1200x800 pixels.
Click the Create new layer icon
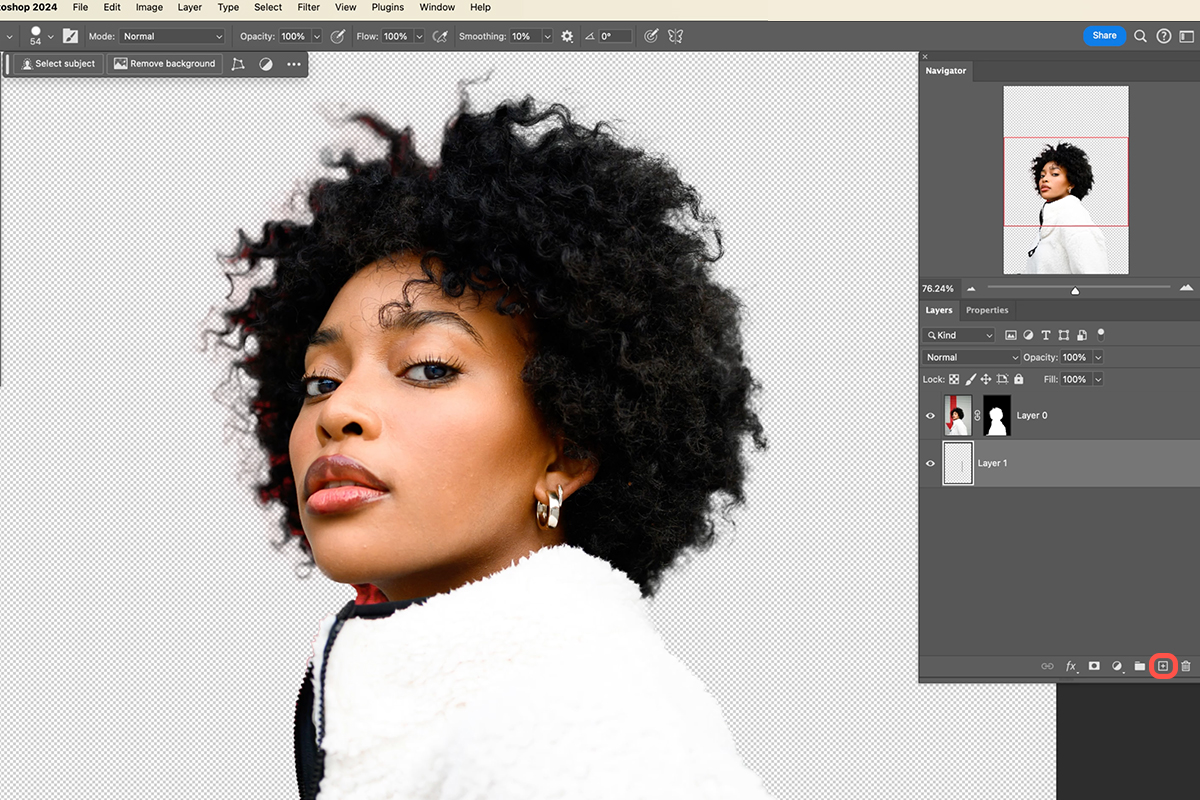coord(1163,666)
